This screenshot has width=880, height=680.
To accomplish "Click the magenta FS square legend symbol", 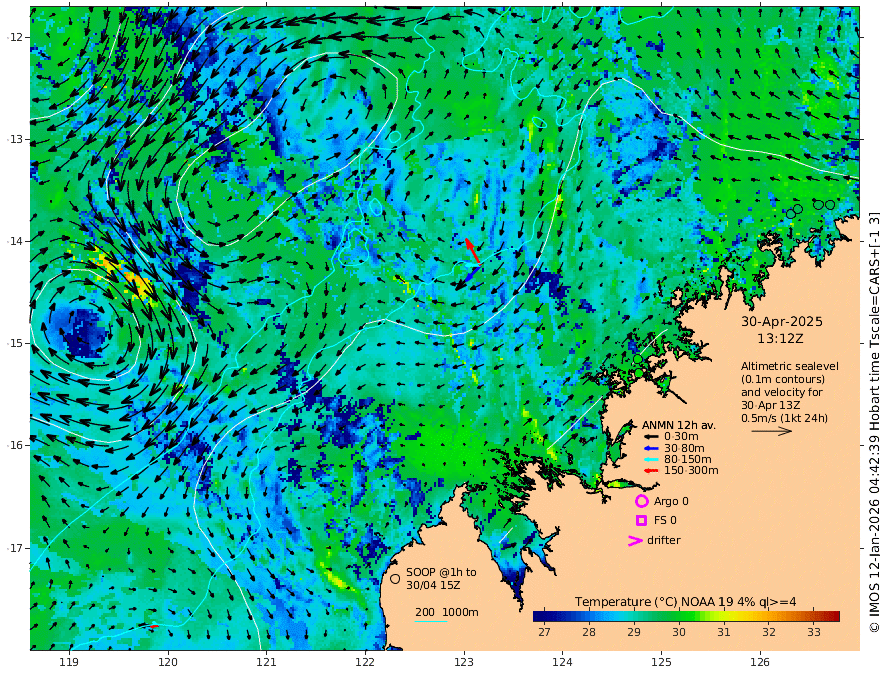I will [x=641, y=521].
